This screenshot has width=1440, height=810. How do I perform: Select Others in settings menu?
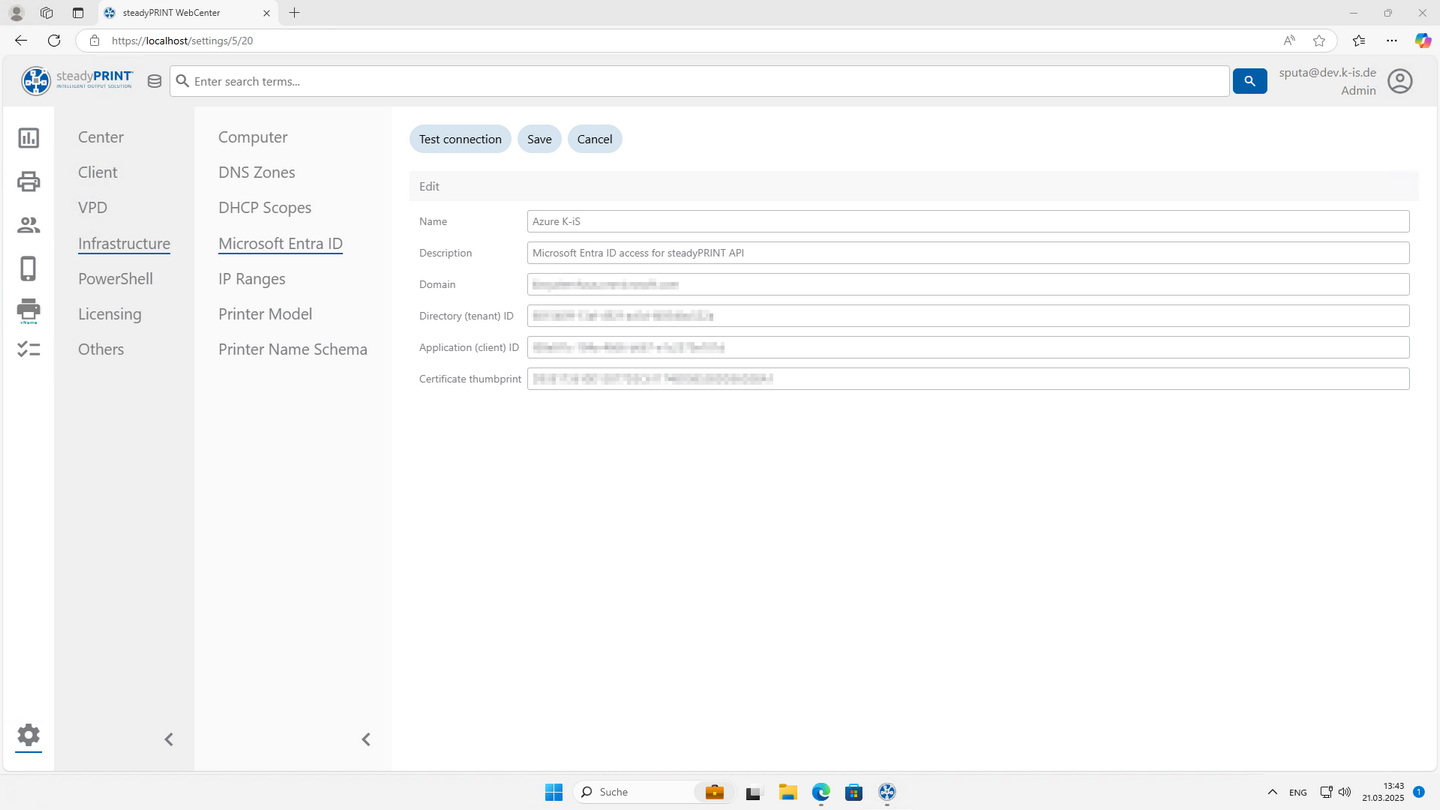tap(101, 349)
